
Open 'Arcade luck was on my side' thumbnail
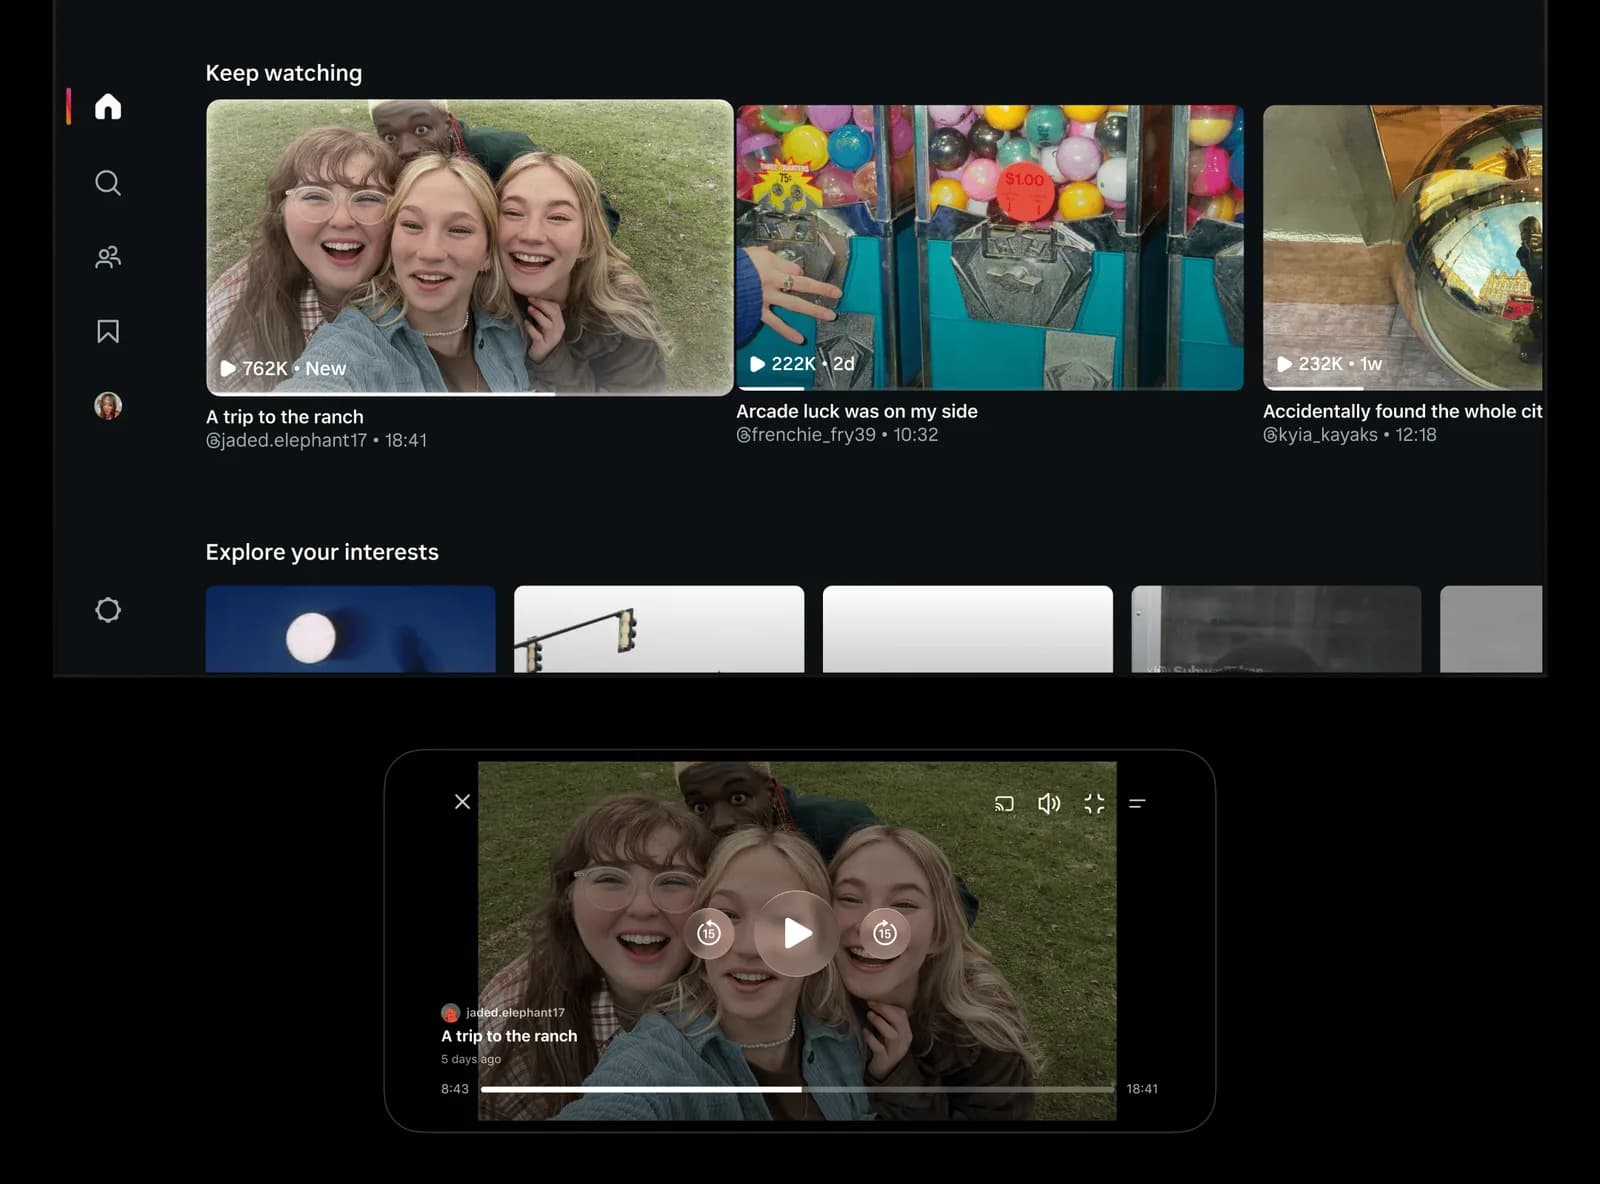[x=990, y=247]
